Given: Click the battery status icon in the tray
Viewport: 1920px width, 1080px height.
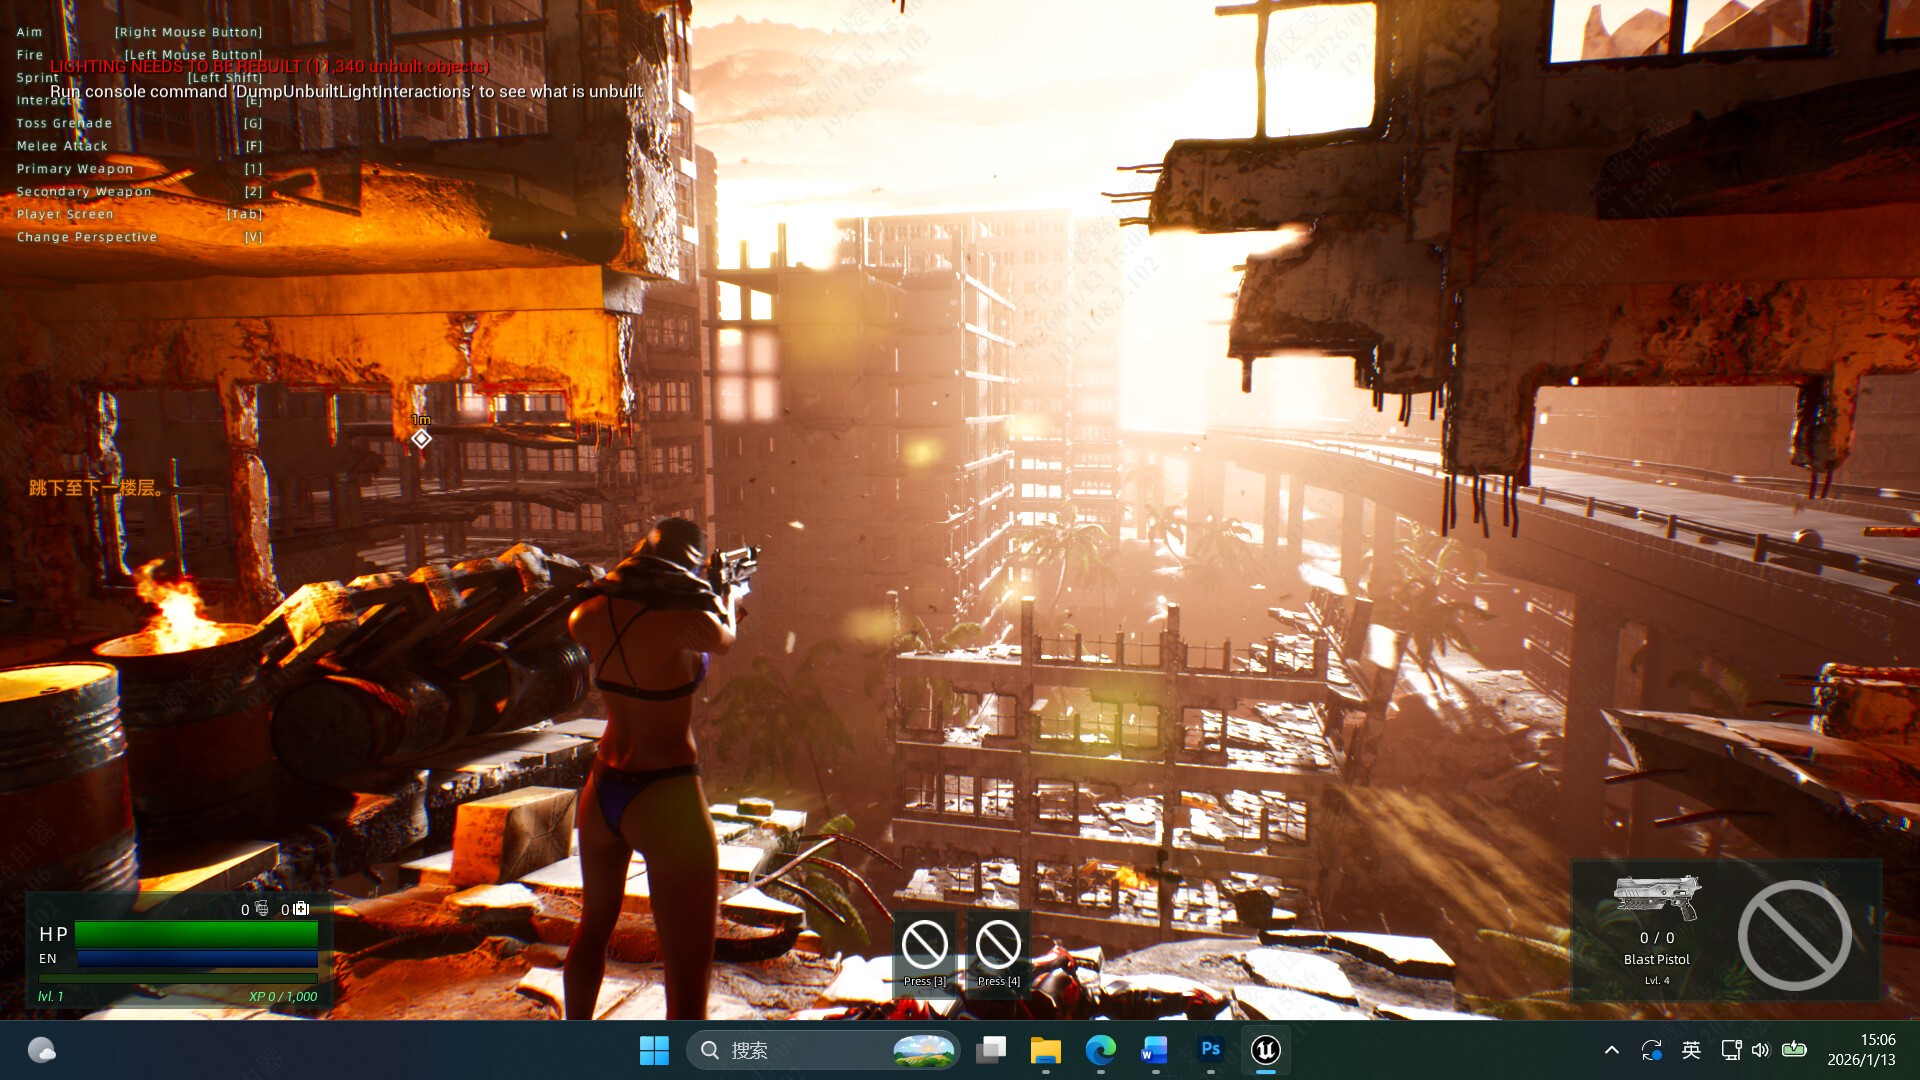Looking at the screenshot, I should point(1795,1051).
